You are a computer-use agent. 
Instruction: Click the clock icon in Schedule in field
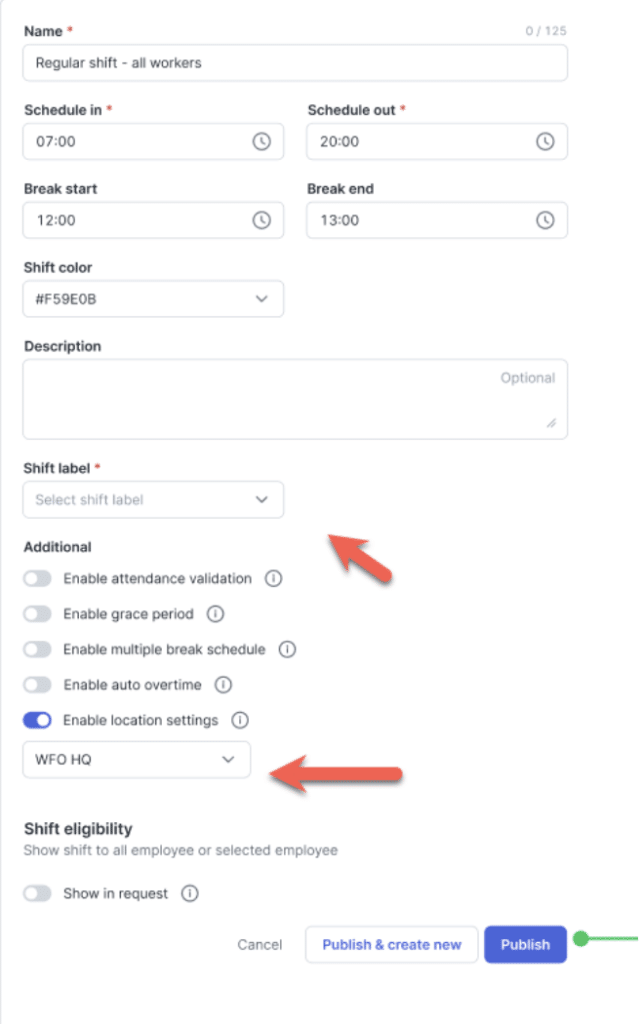(261, 142)
